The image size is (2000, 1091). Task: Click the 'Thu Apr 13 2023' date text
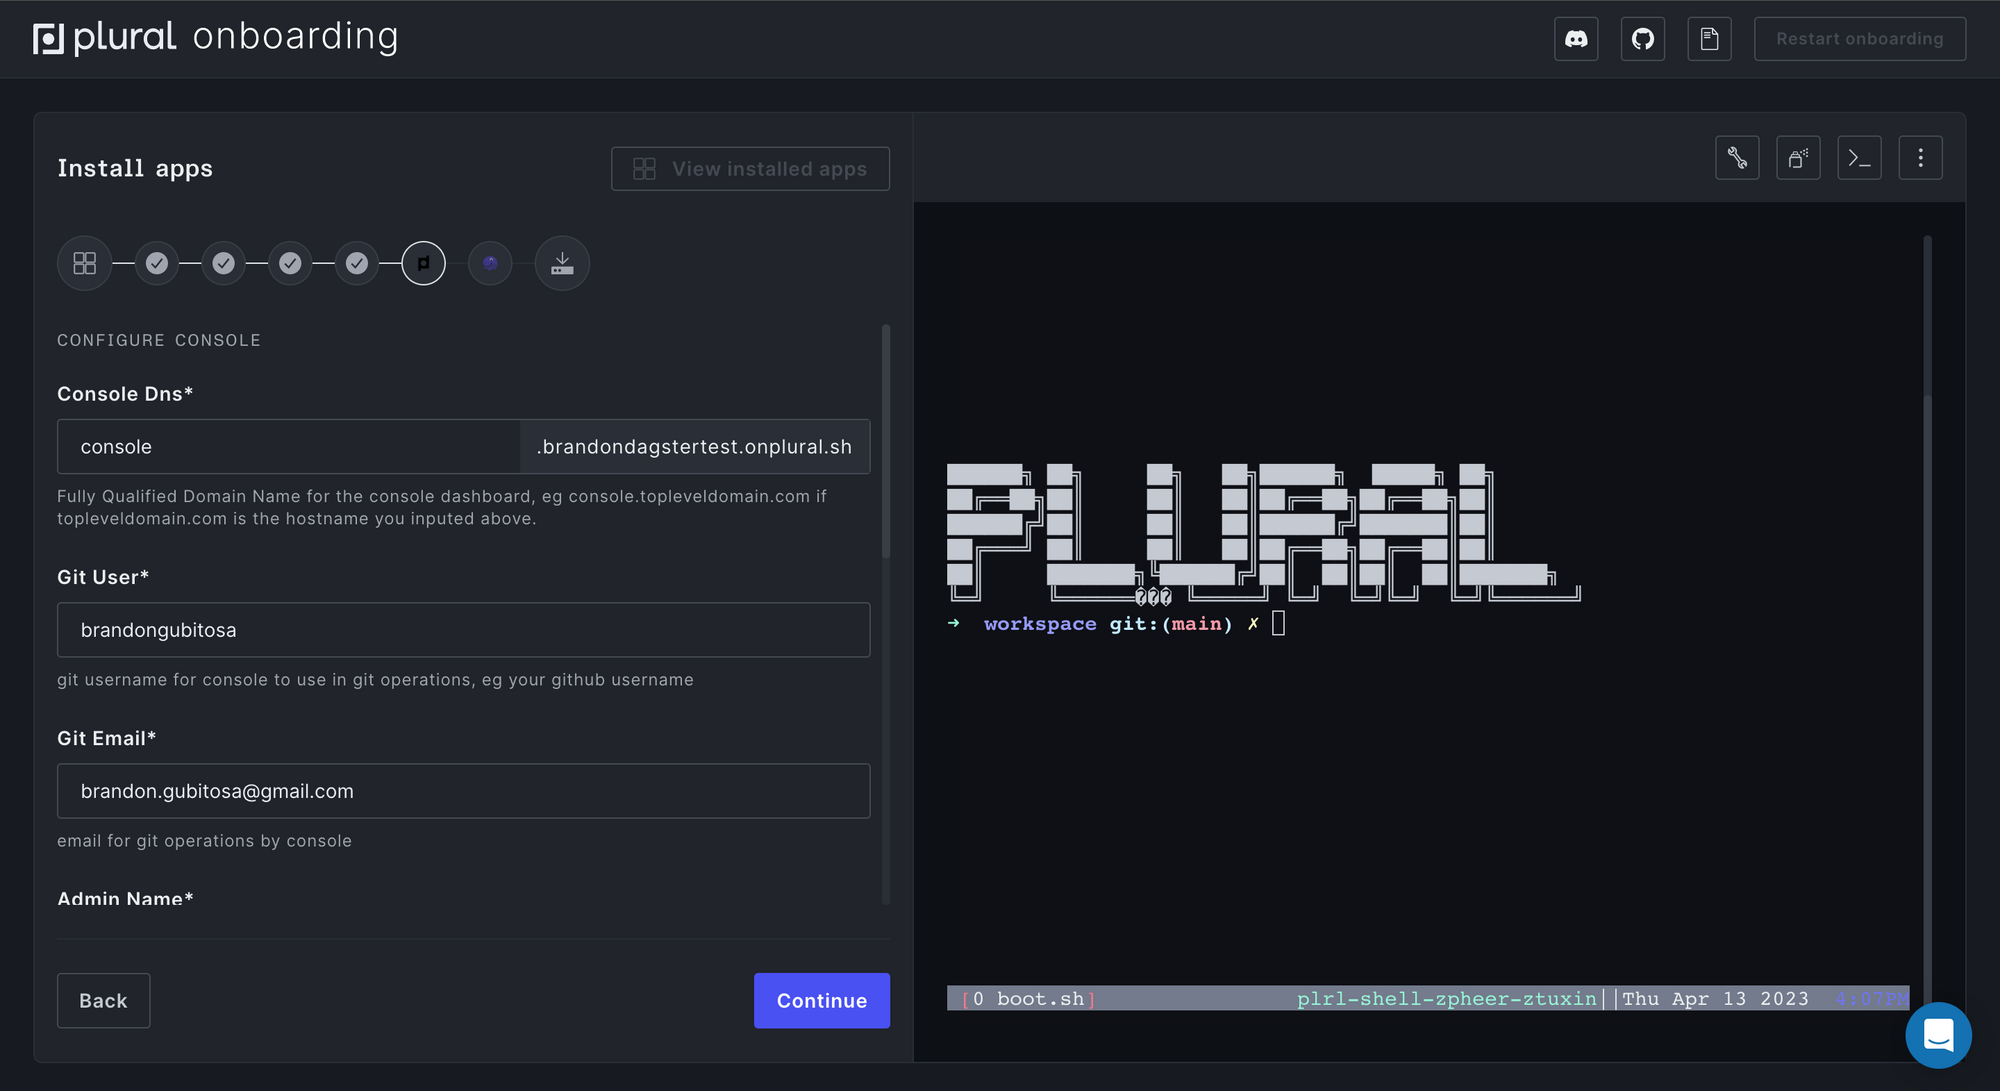(x=1715, y=999)
